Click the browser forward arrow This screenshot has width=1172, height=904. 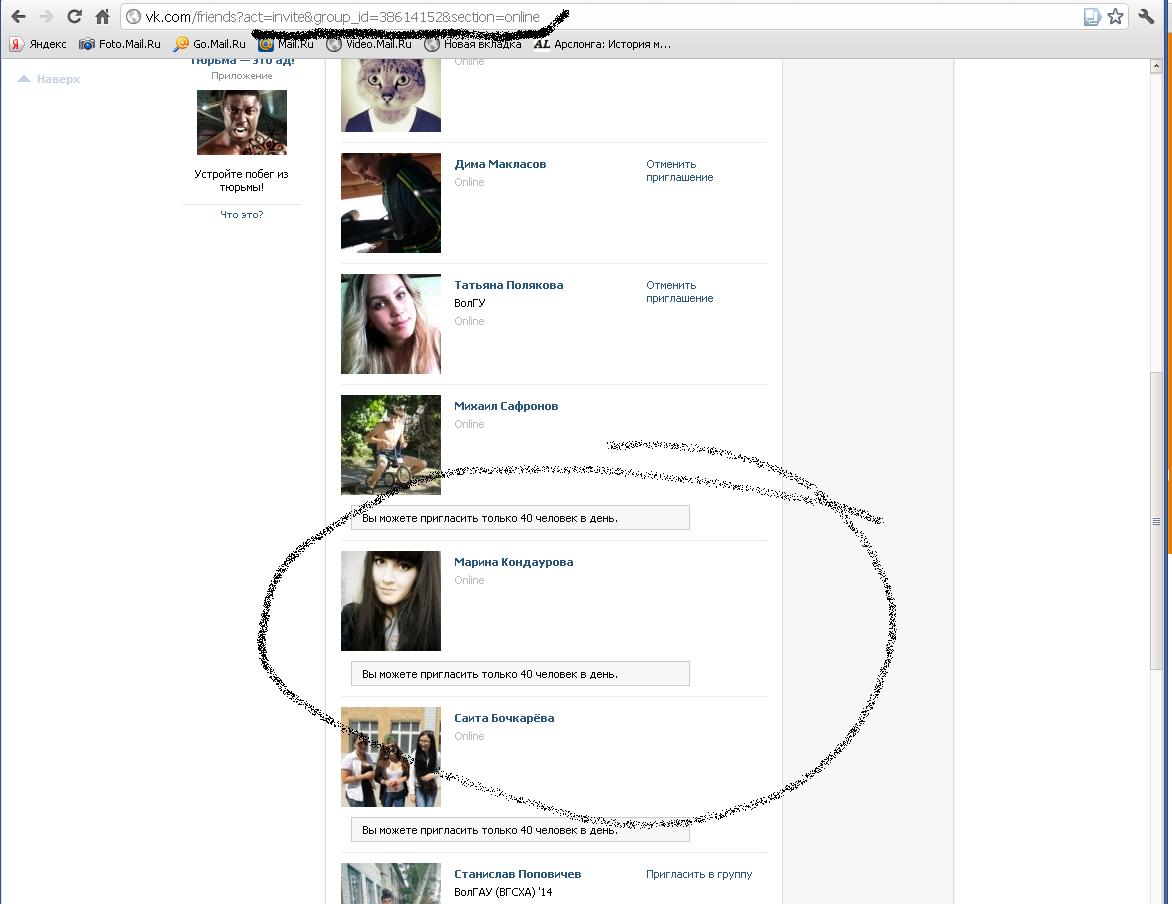pos(46,16)
